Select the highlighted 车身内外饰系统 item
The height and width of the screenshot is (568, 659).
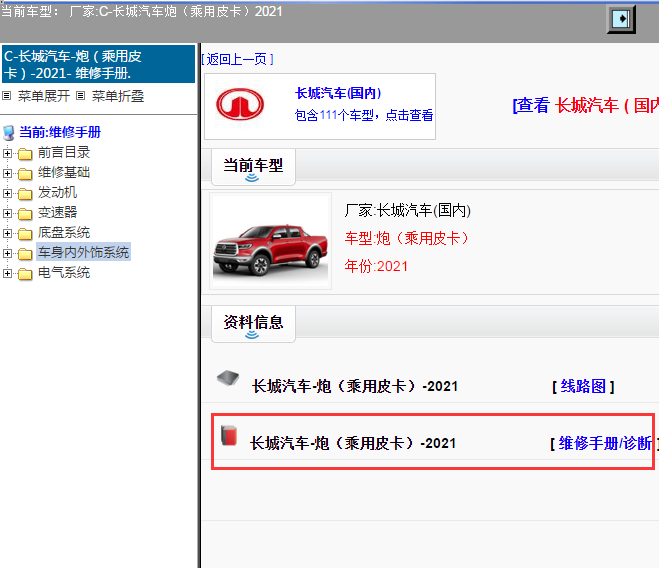83,252
